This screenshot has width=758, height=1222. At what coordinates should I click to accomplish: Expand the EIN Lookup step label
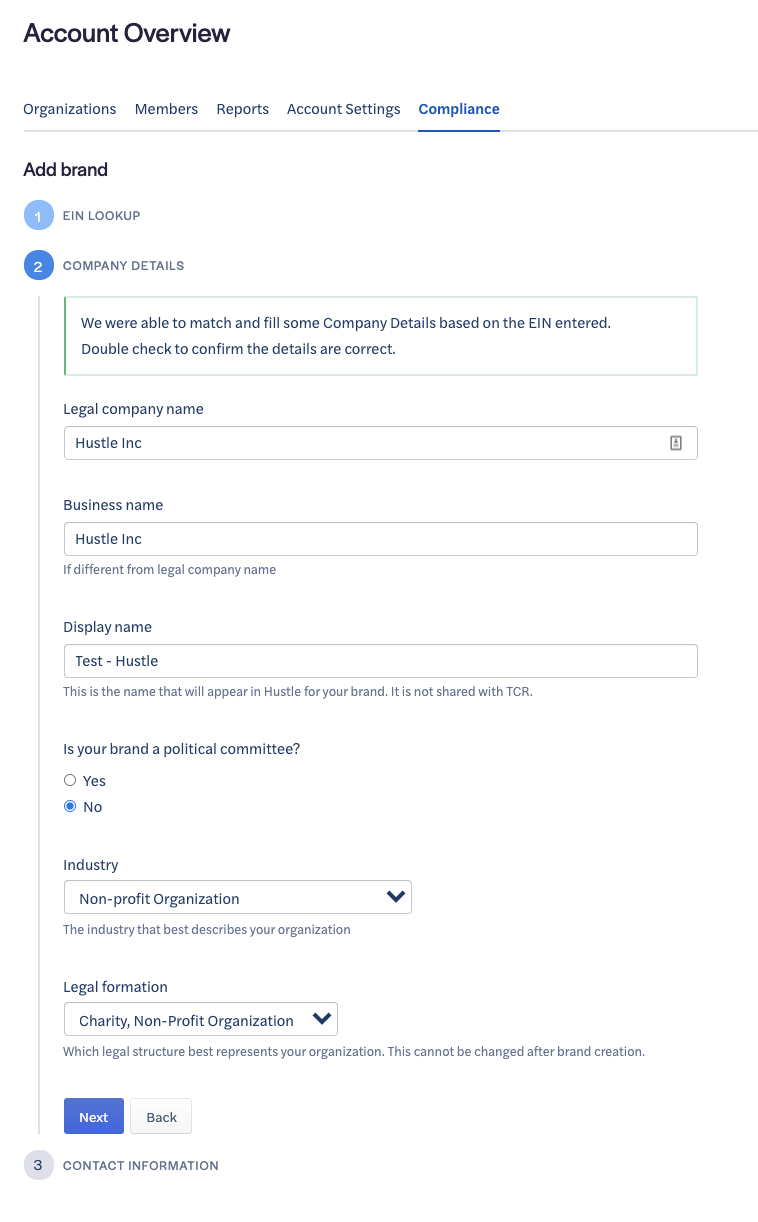(101, 216)
